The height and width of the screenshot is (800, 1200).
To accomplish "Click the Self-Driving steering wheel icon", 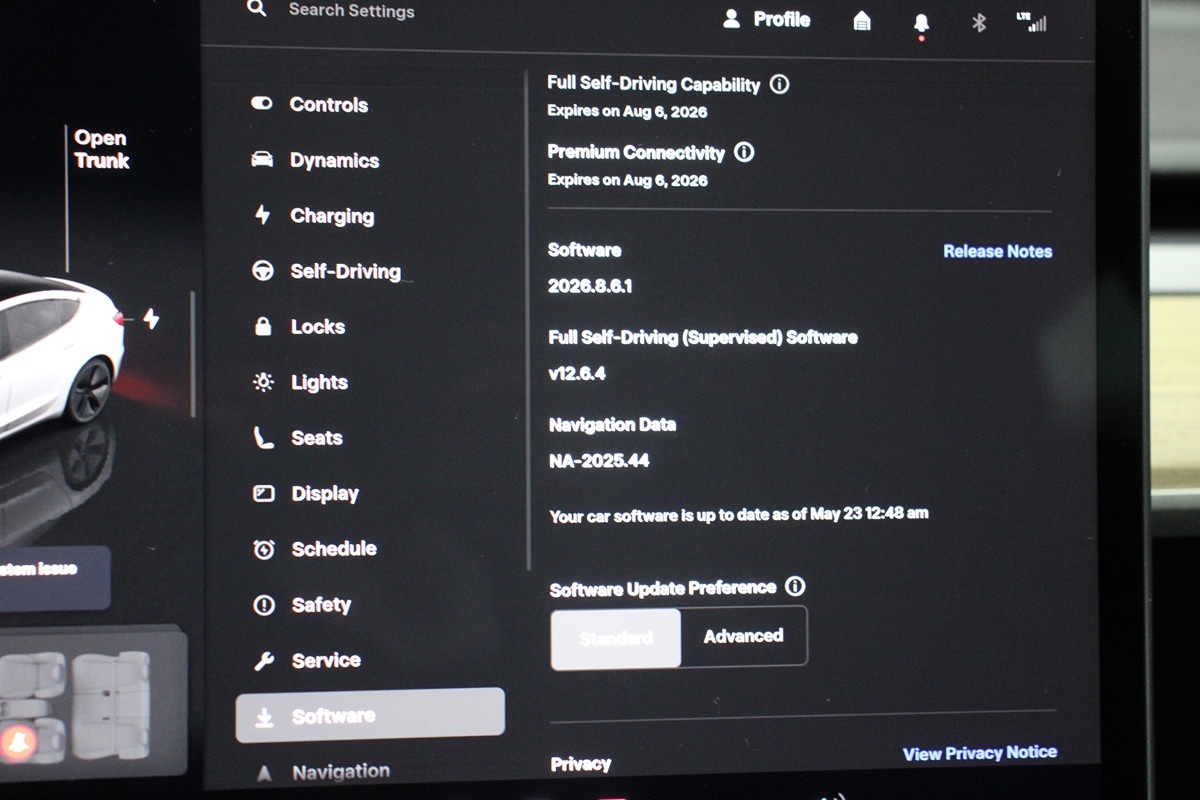I will [263, 271].
